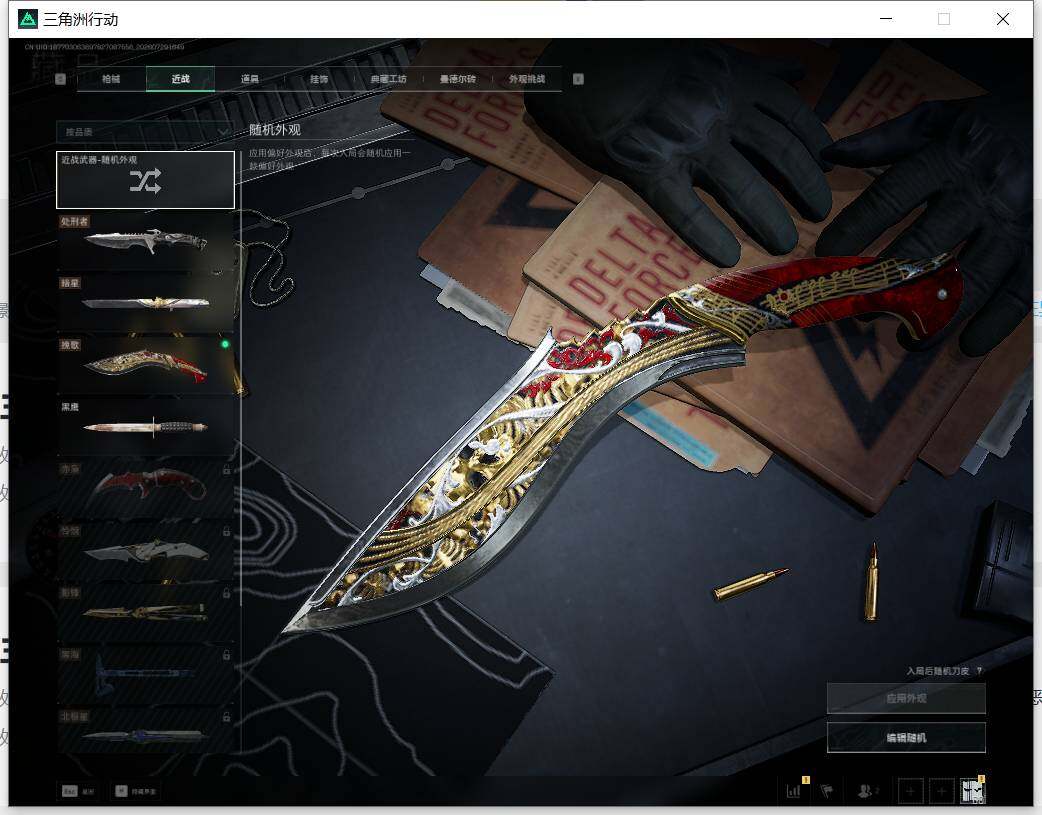Select the locked 北极星 knife thumbnail
Screen dimensions: 1042x815
(x=146, y=730)
